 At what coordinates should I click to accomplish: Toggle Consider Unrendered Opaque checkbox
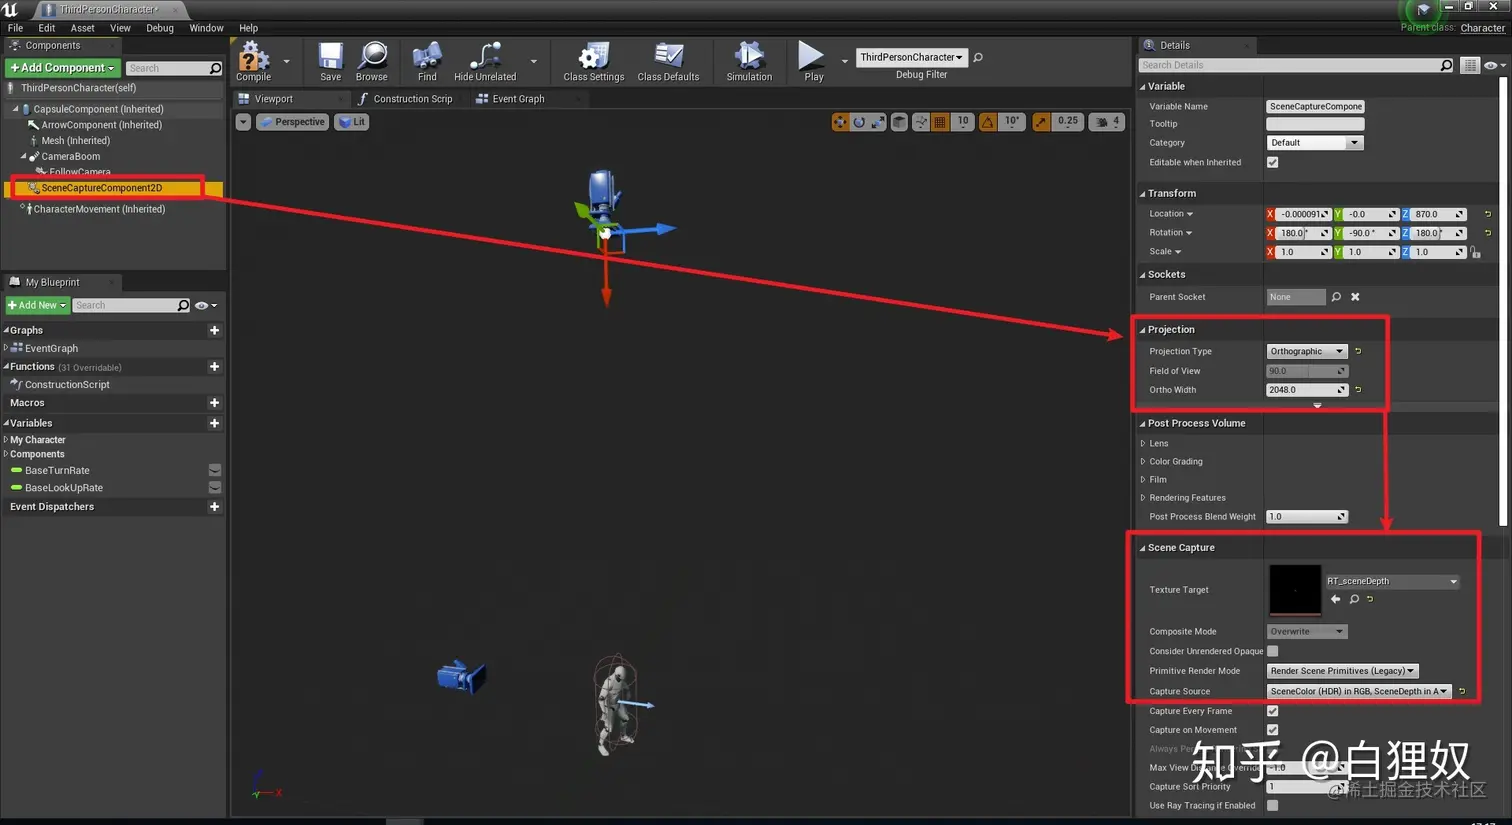(x=1273, y=651)
